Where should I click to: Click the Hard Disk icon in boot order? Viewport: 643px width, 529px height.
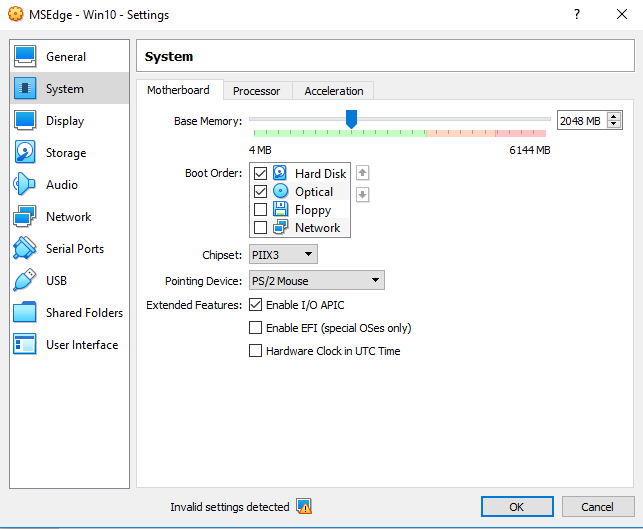pos(280,173)
